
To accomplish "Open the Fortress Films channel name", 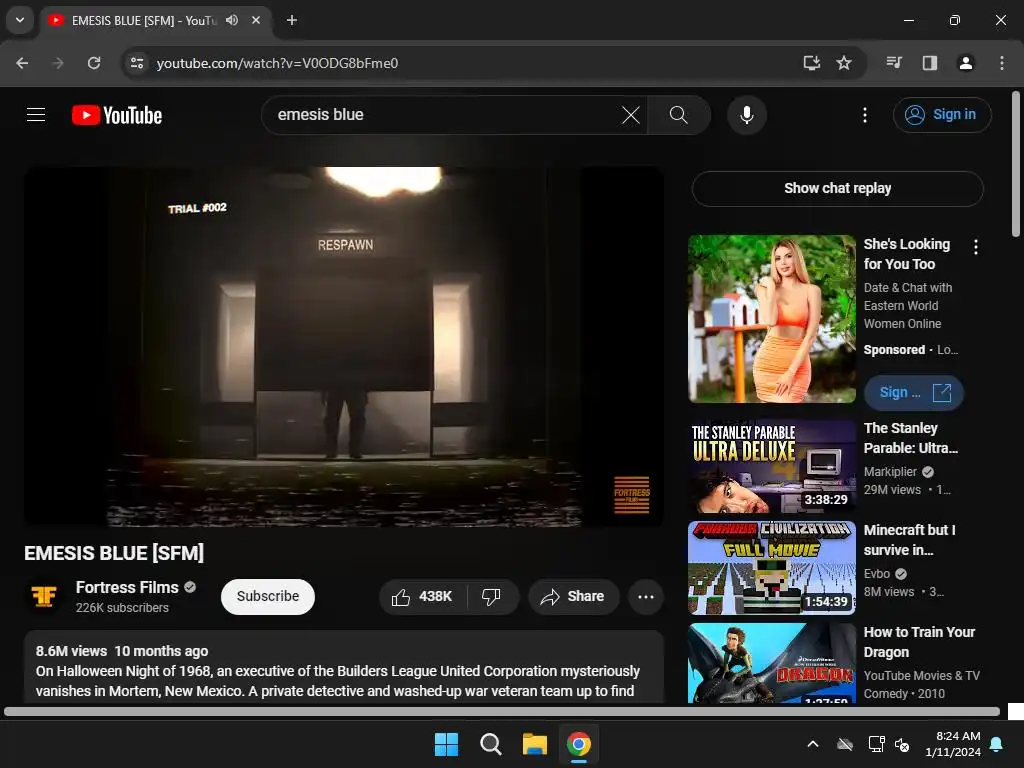I will [x=127, y=587].
